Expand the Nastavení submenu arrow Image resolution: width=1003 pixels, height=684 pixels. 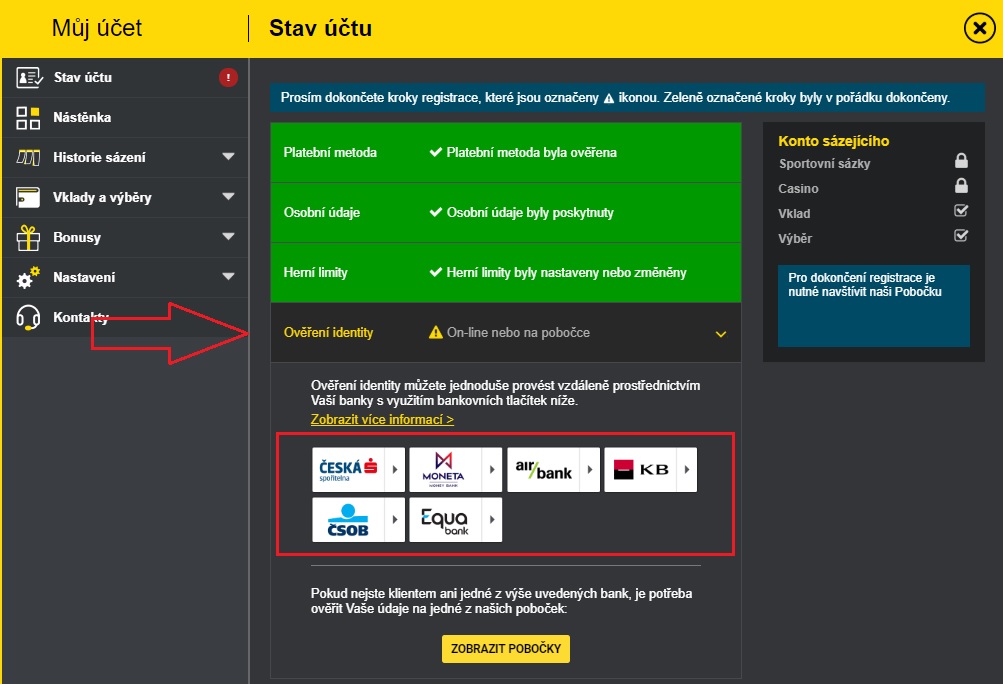228,276
